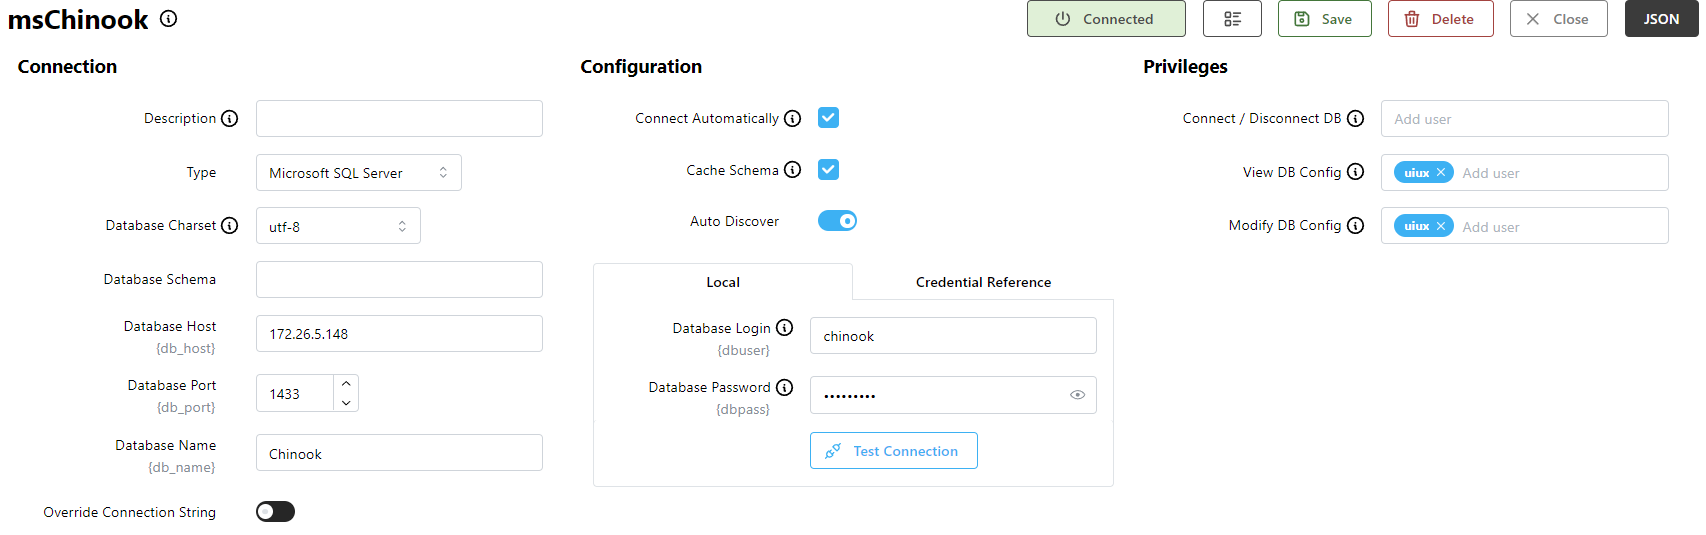The height and width of the screenshot is (535, 1706).
Task: Open the Type dropdown (Microsoft SQL Server)
Action: point(358,173)
